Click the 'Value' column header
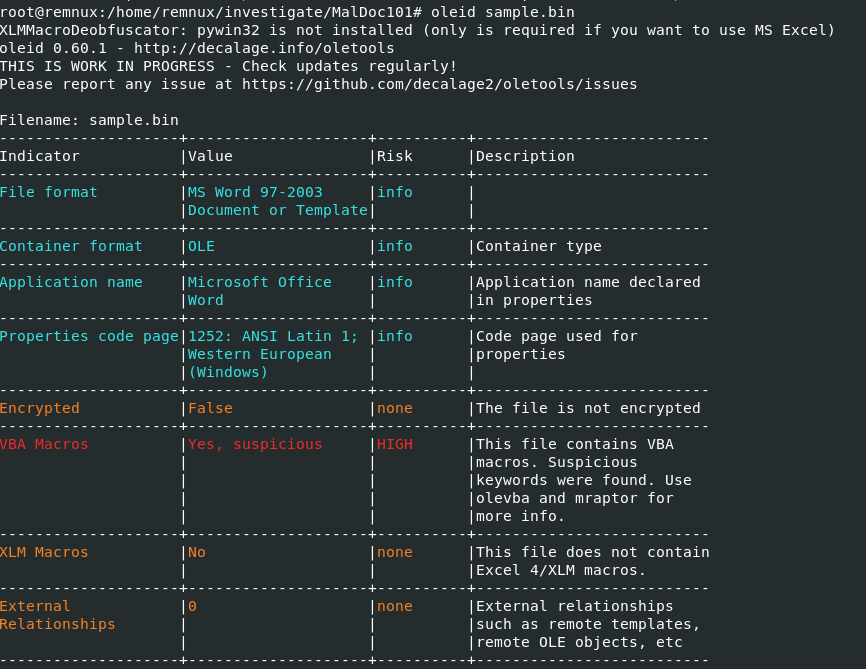866x669 pixels. pyautogui.click(x=210, y=156)
